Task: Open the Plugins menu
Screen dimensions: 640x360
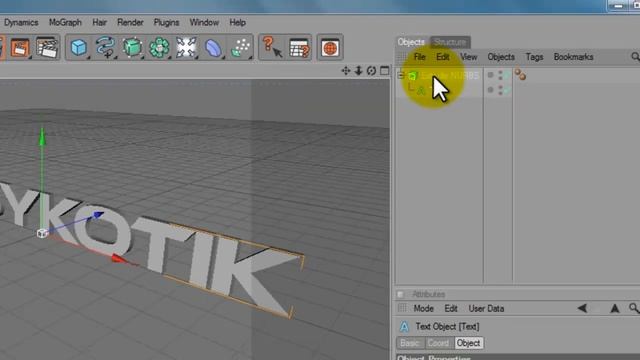Action: pyautogui.click(x=166, y=22)
